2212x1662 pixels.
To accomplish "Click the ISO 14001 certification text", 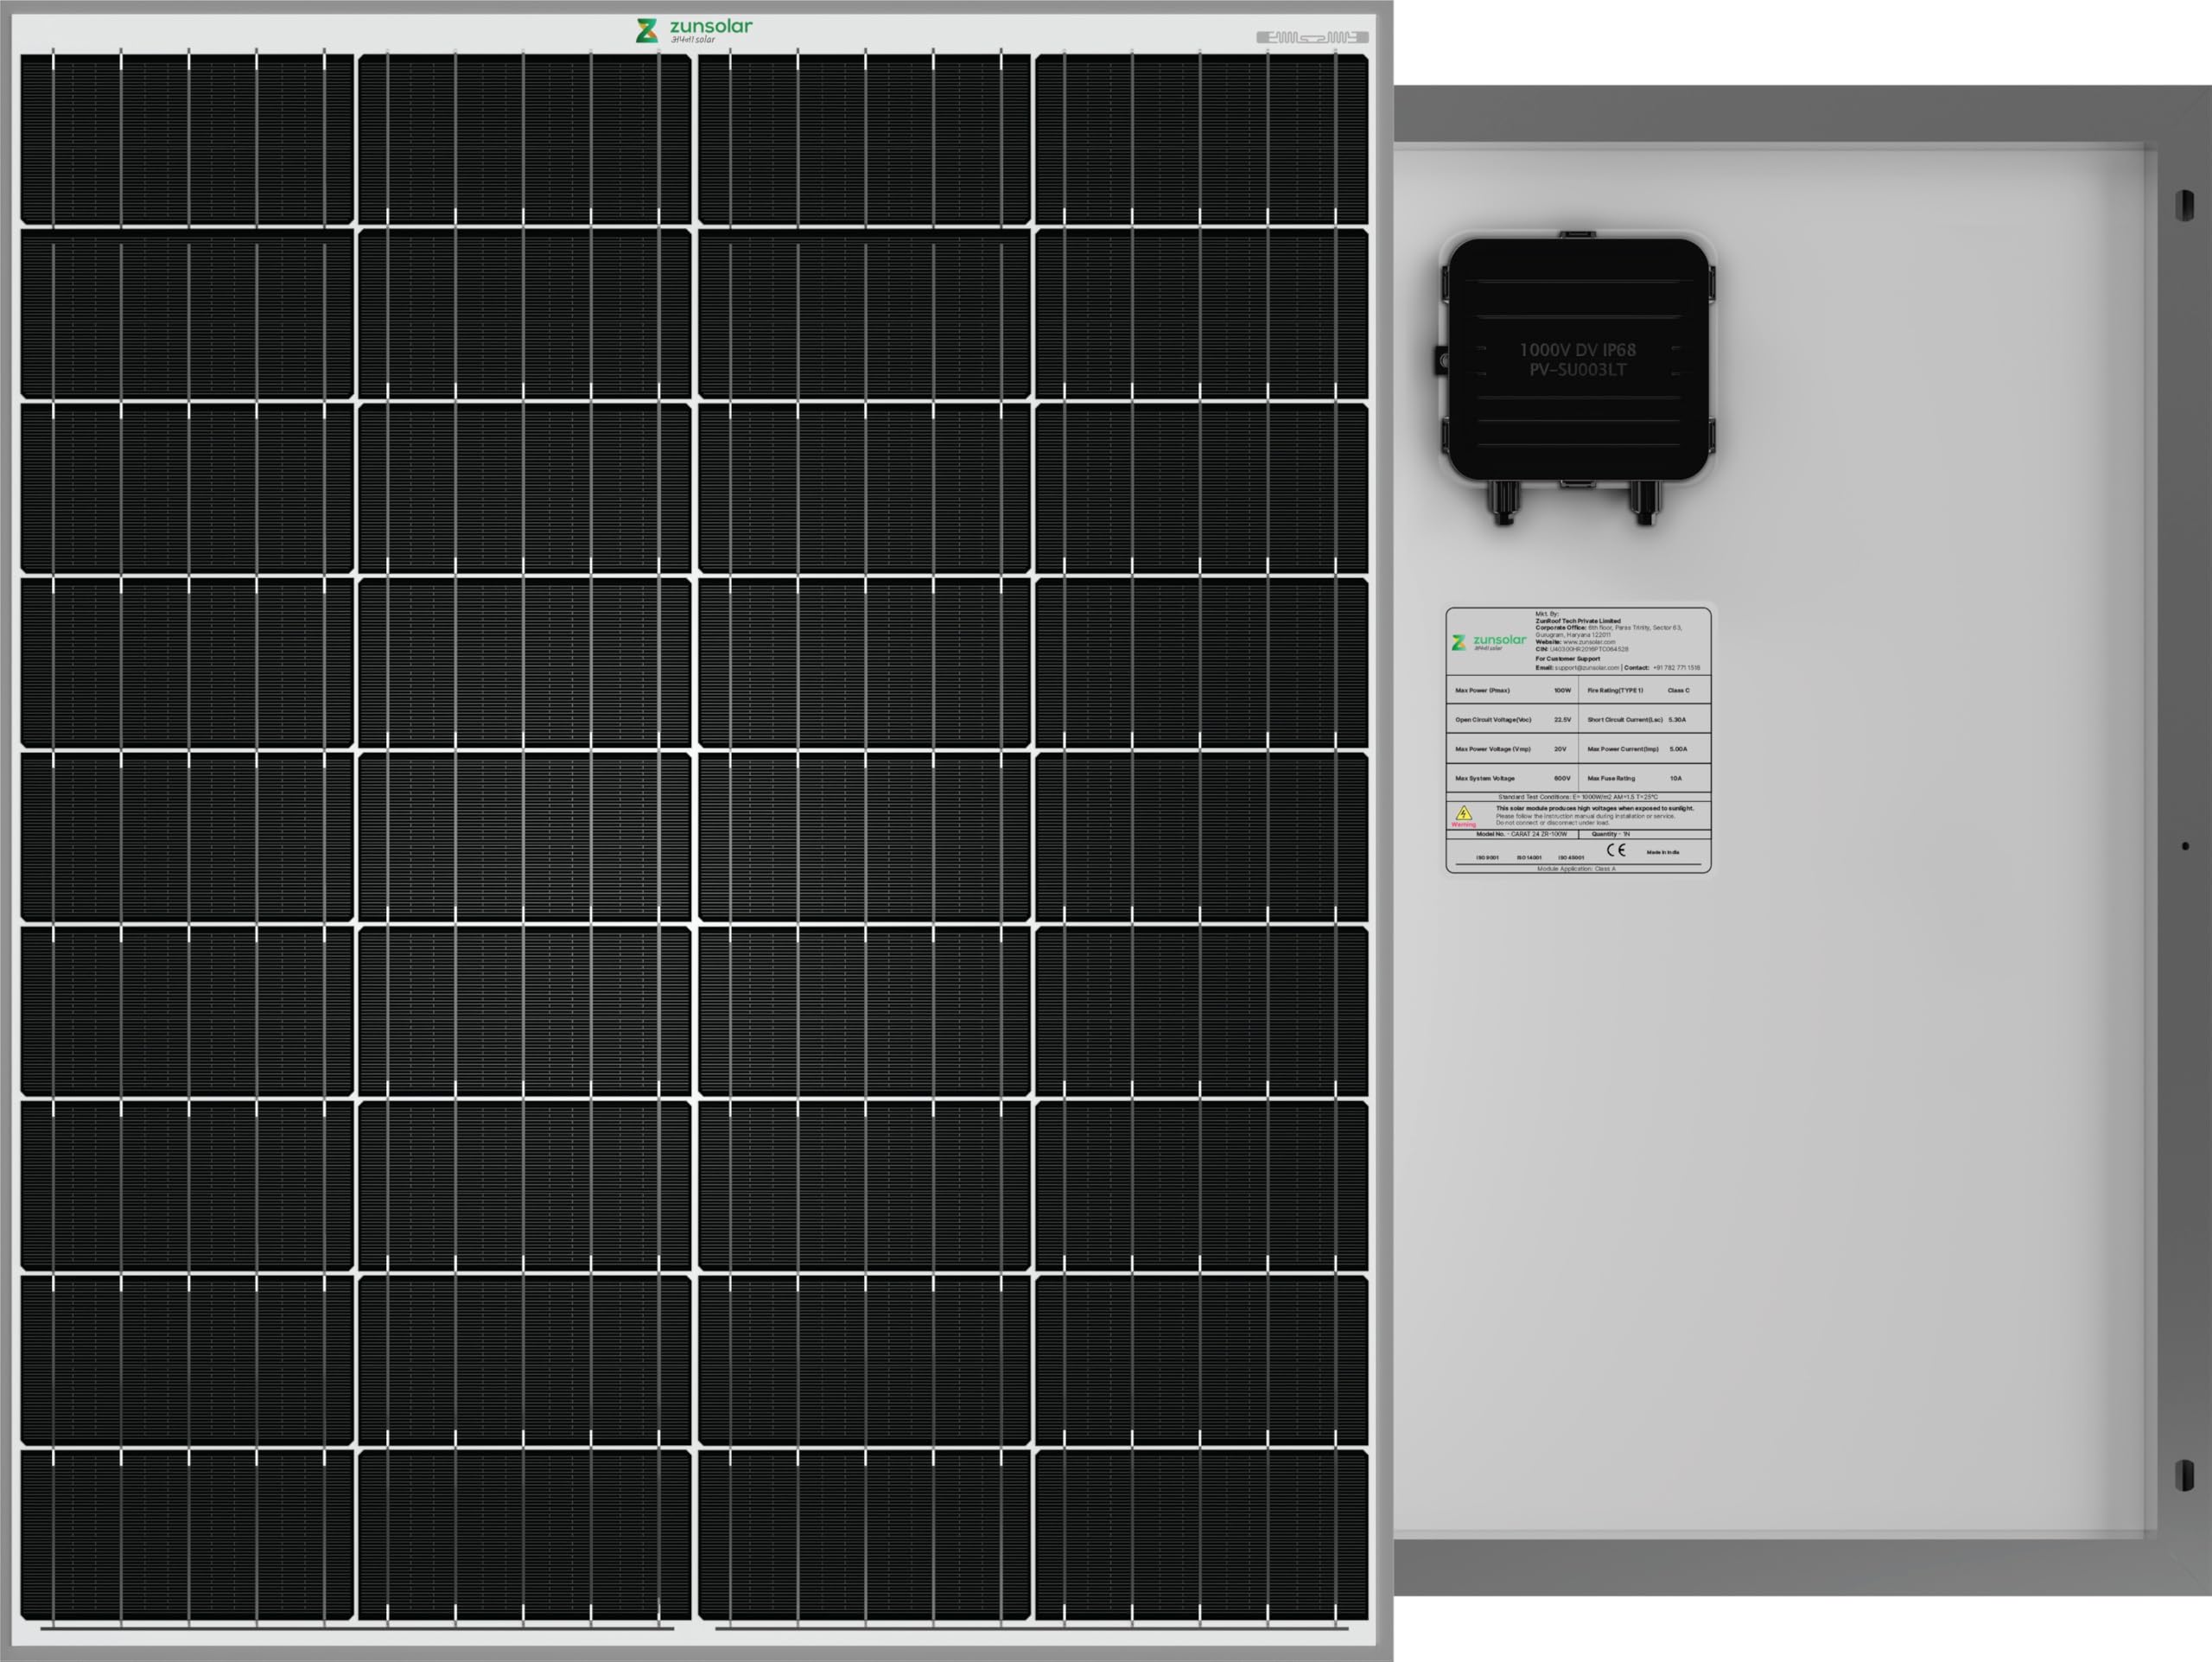I will click(x=1528, y=857).
